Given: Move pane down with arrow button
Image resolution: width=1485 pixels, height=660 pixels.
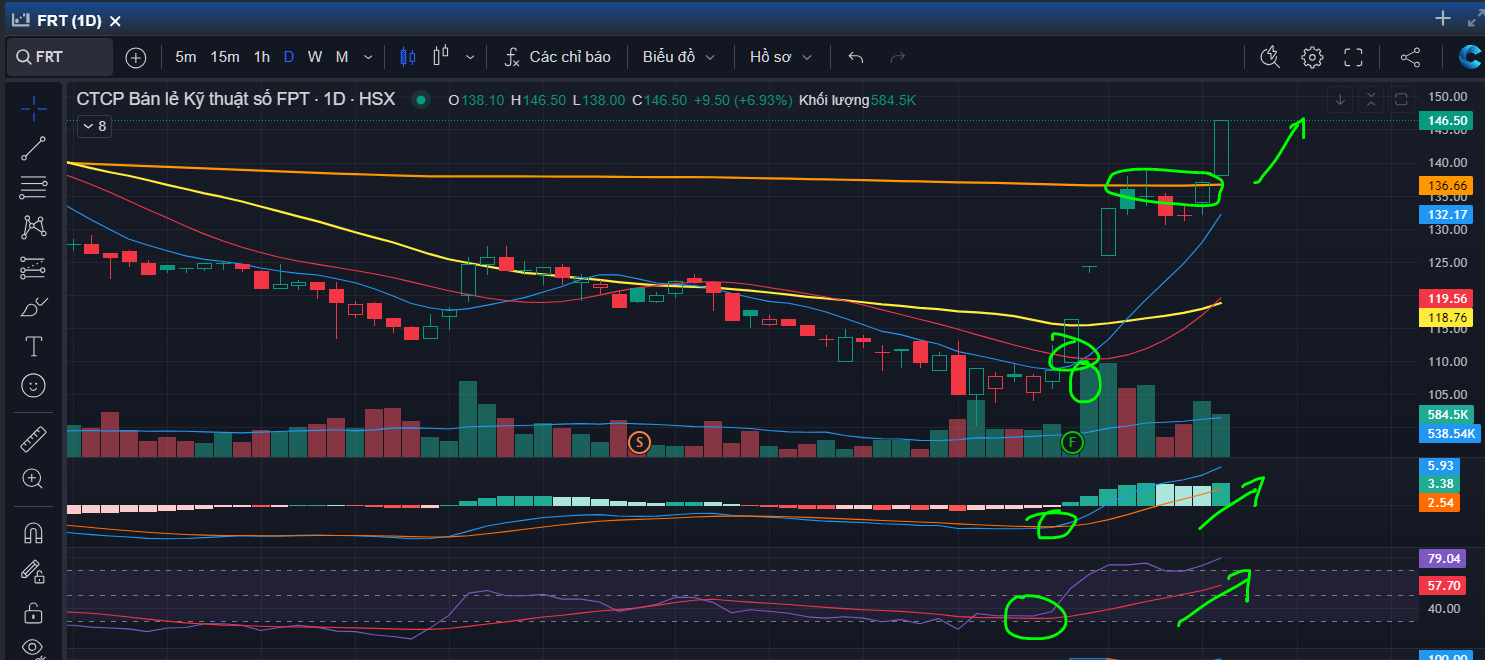Looking at the screenshot, I should pyautogui.click(x=1340, y=99).
